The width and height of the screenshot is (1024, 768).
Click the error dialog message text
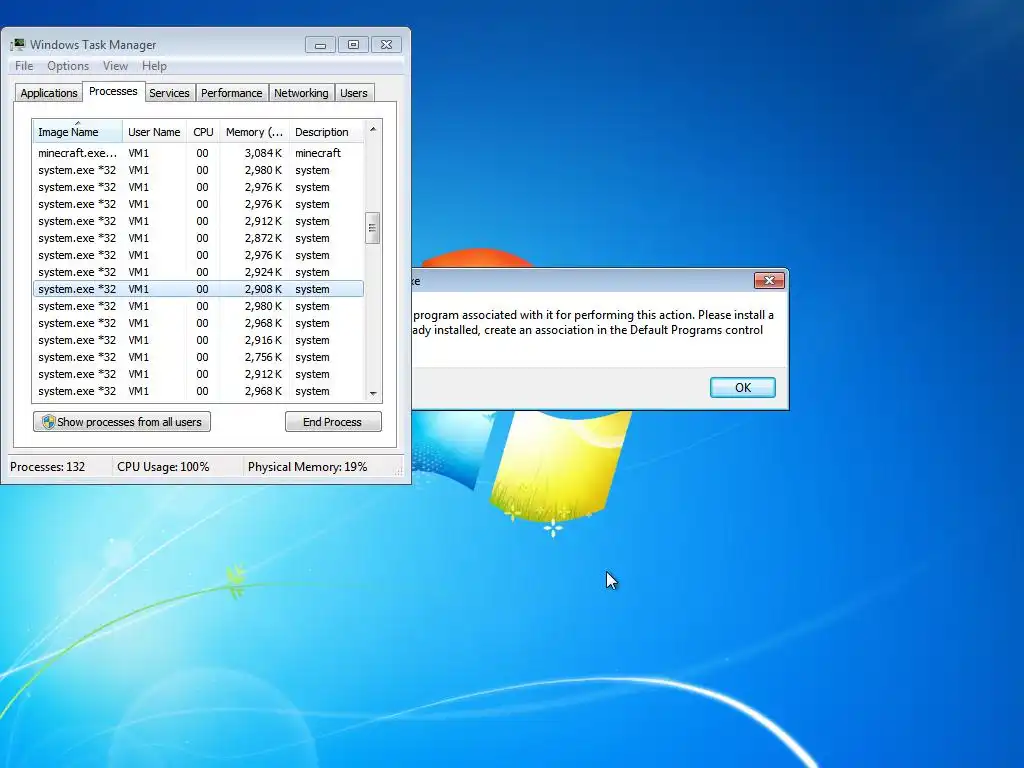pos(593,323)
